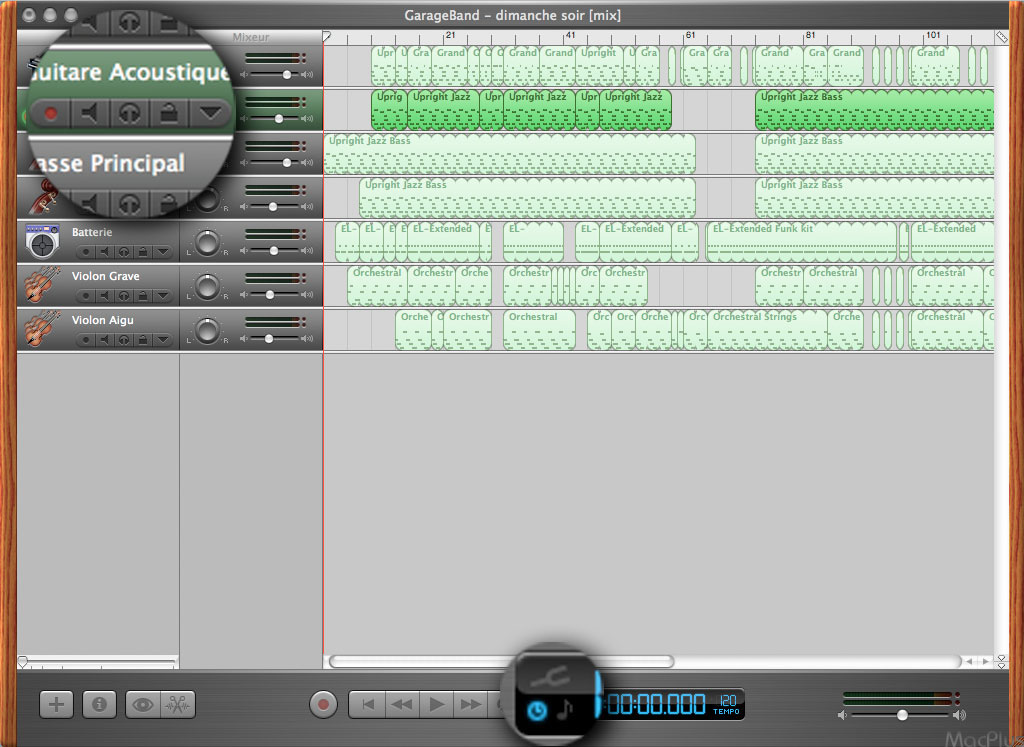
Task: Click measure 81 on the timeline ruler
Action: click(810, 37)
